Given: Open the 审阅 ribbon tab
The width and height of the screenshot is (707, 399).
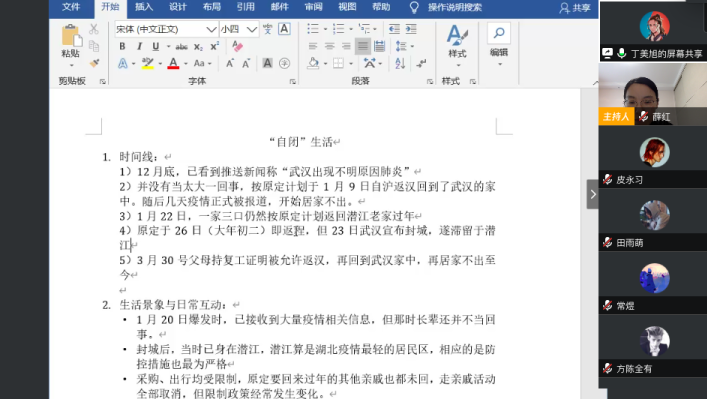Looking at the screenshot, I should point(313,7).
